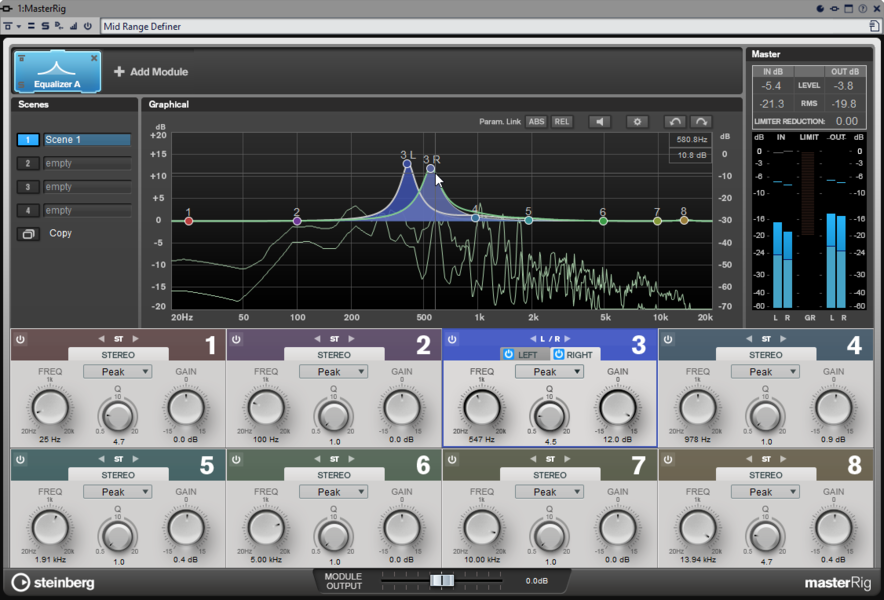This screenshot has height=600, width=884.
Task: Click previous channel mode arrow in band 3
Action: coord(533,339)
